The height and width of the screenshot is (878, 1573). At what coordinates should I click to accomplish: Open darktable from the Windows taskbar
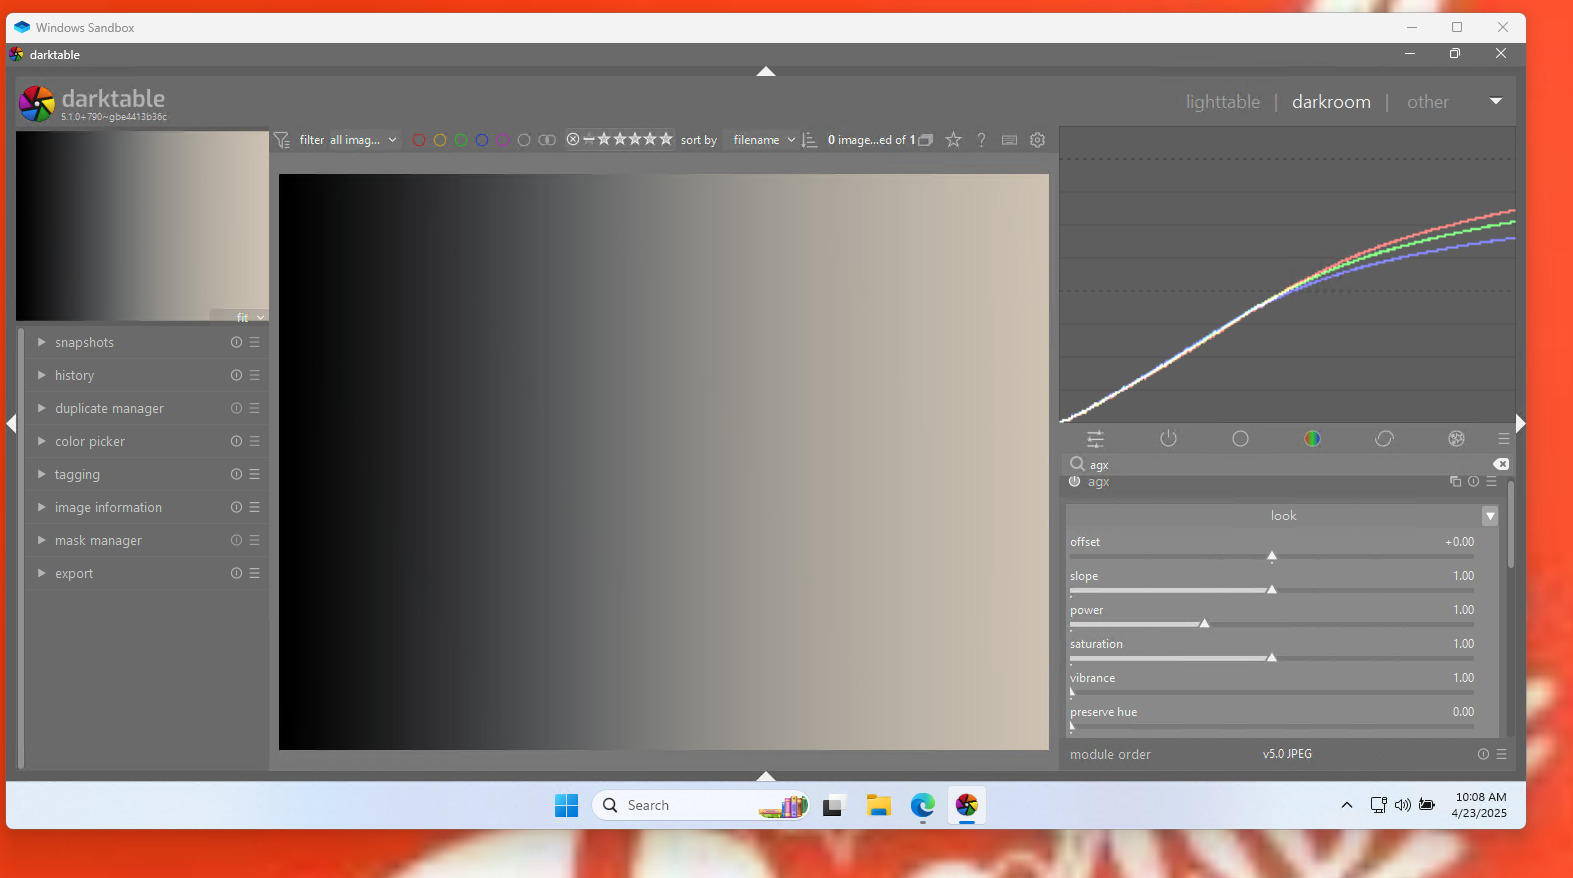[x=966, y=806]
